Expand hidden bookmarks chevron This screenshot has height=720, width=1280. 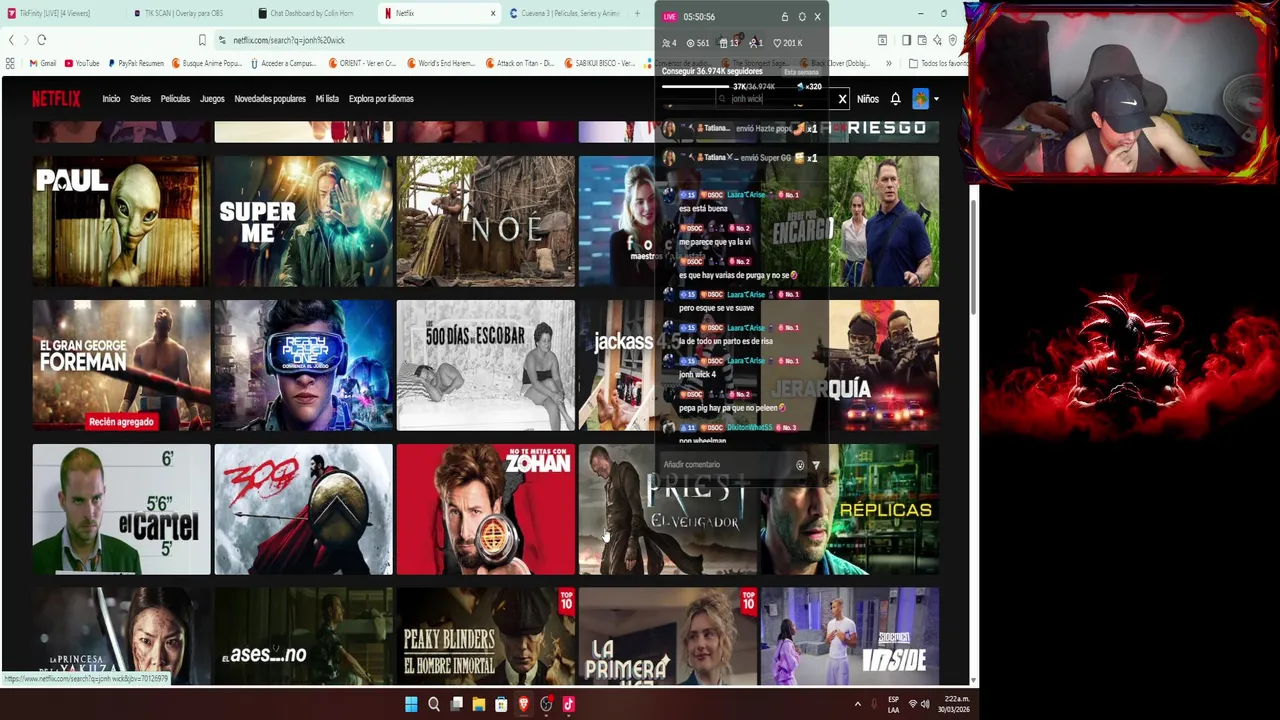tap(888, 63)
